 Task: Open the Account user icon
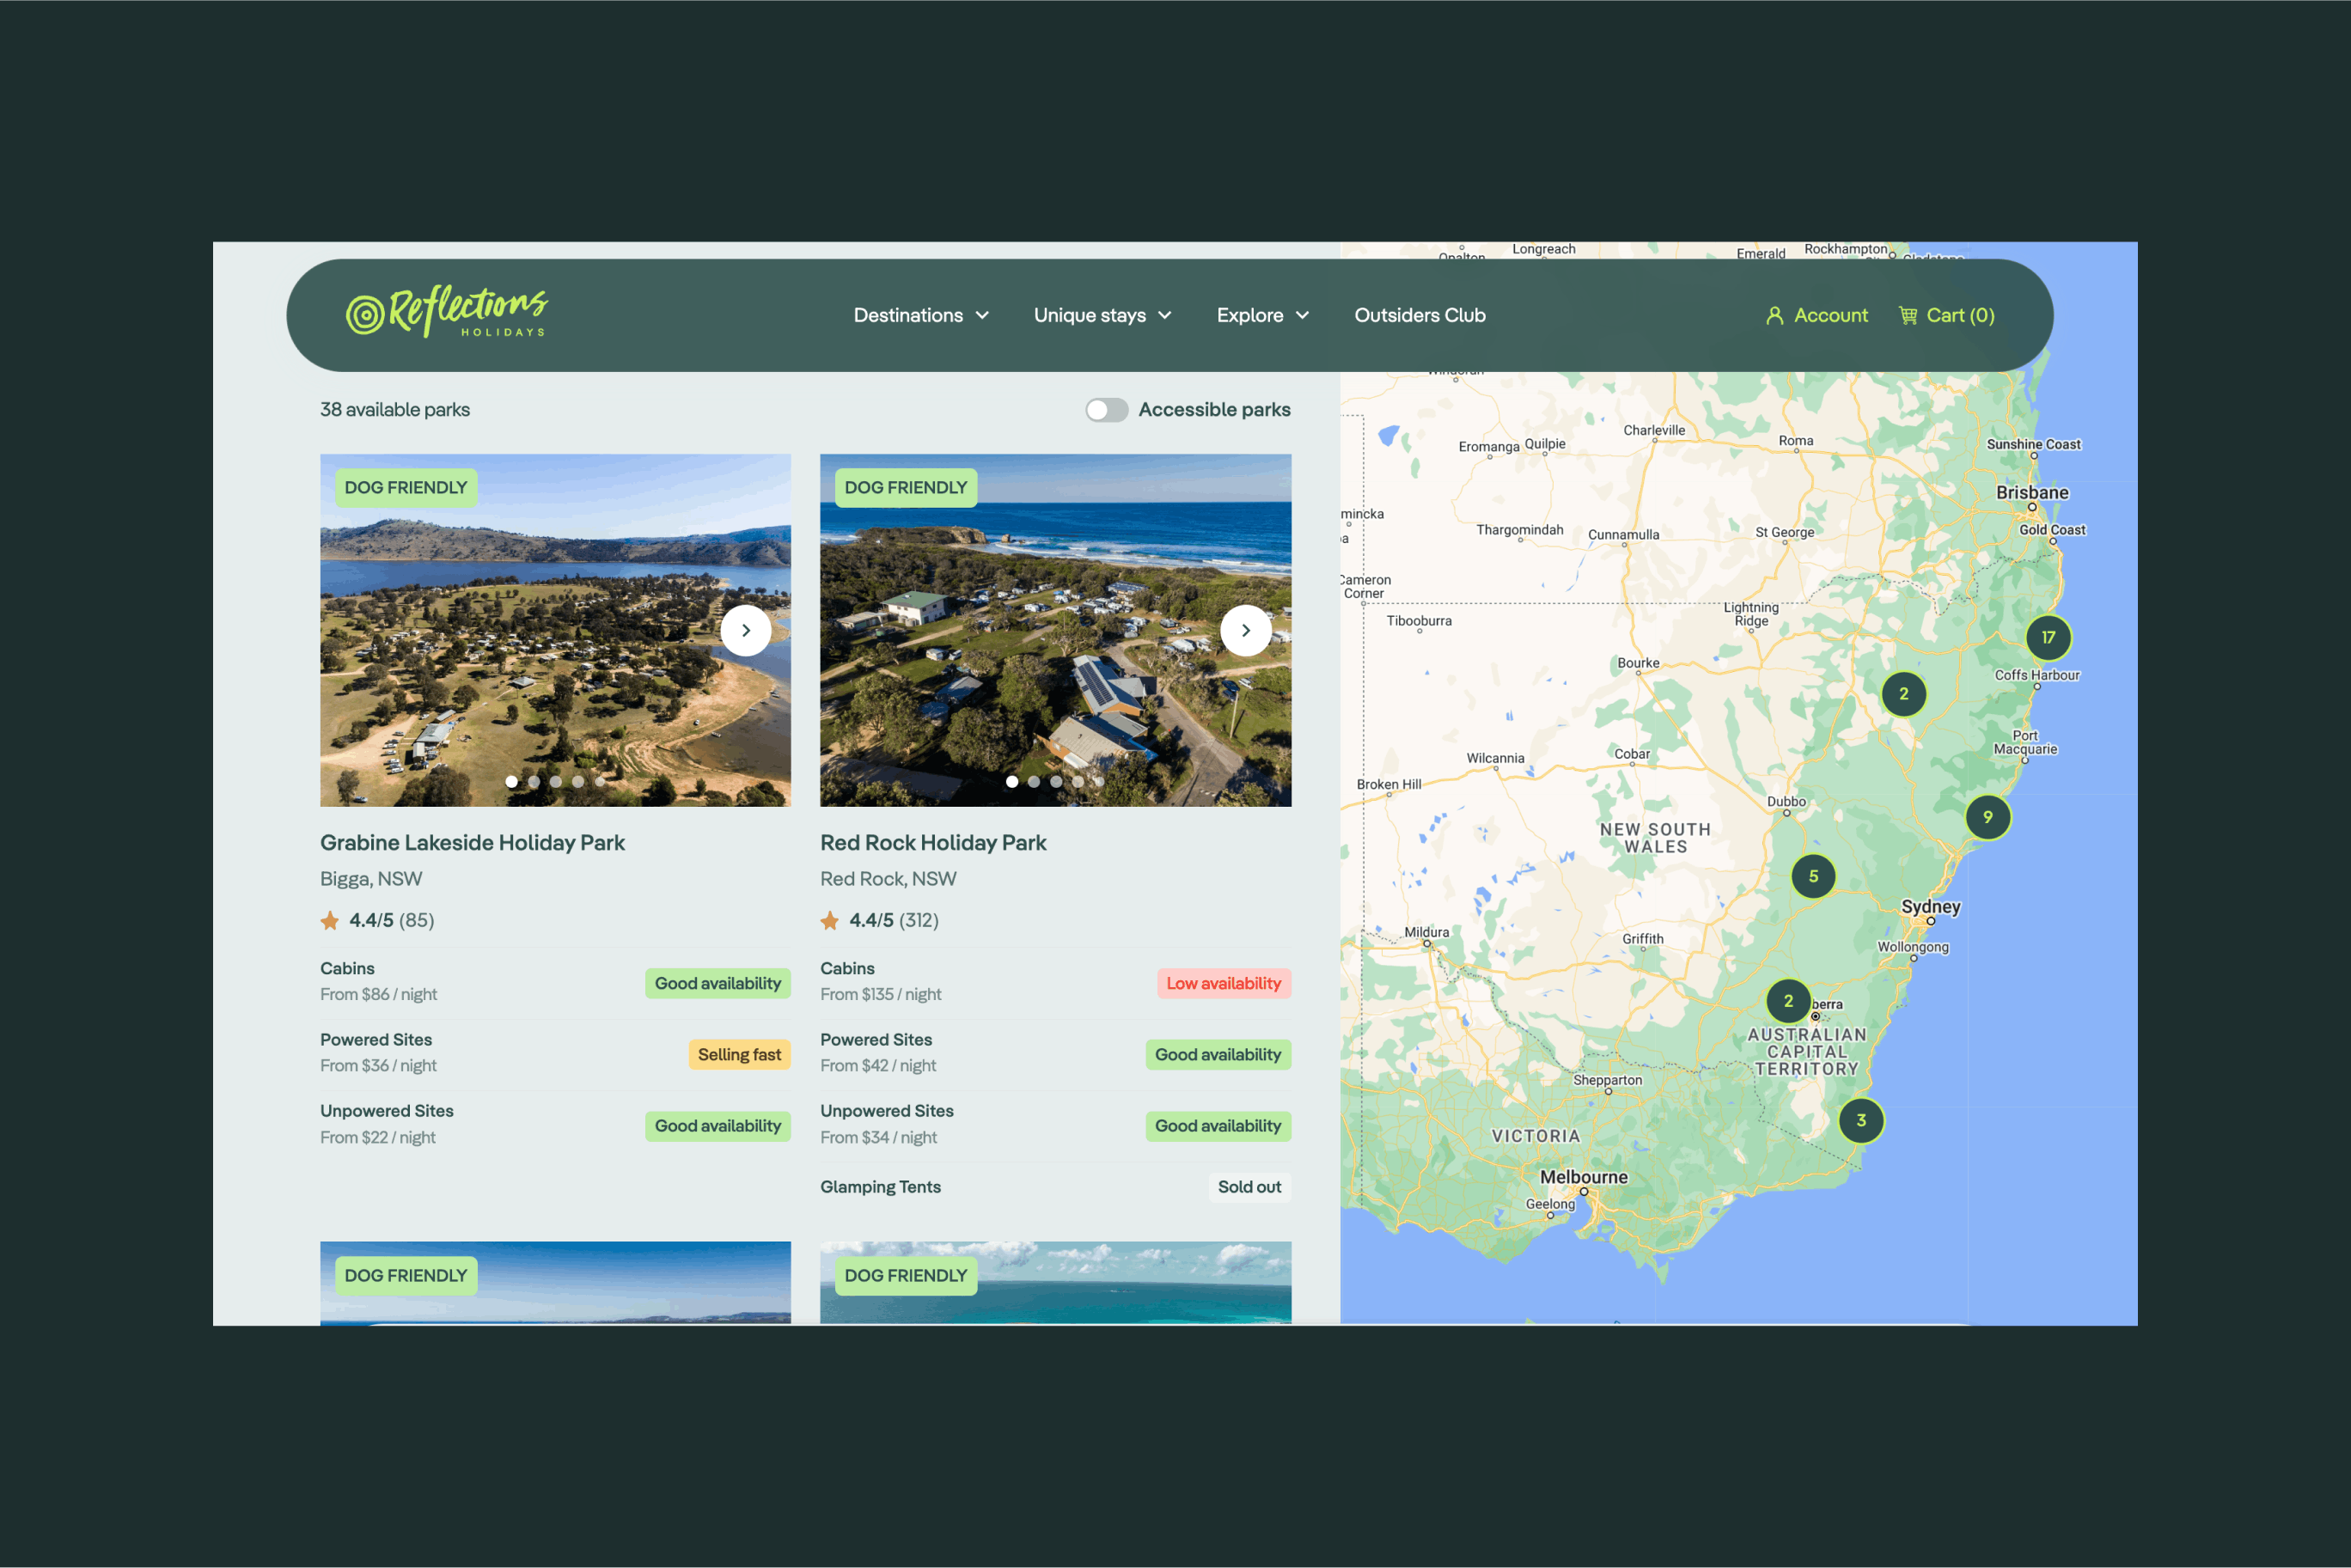point(1774,316)
